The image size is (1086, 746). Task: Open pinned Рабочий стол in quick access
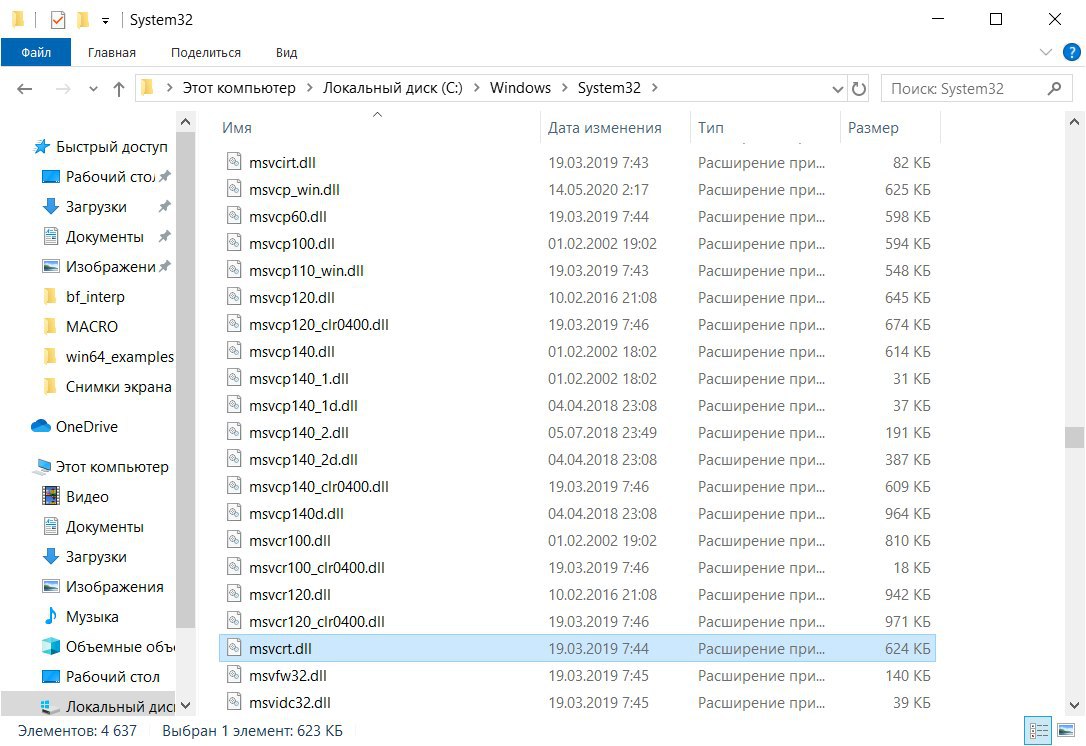pos(109,177)
